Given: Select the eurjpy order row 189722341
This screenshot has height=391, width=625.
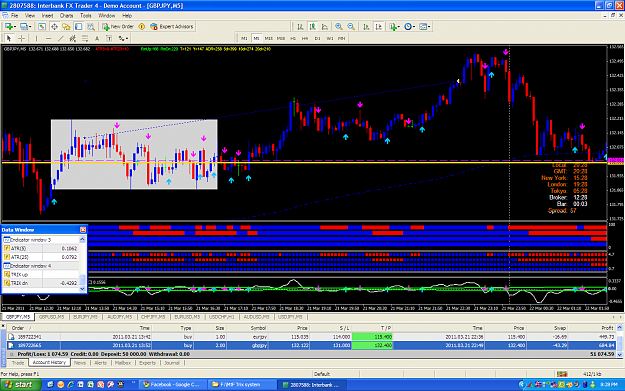Looking at the screenshot, I should pyautogui.click(x=310, y=337).
